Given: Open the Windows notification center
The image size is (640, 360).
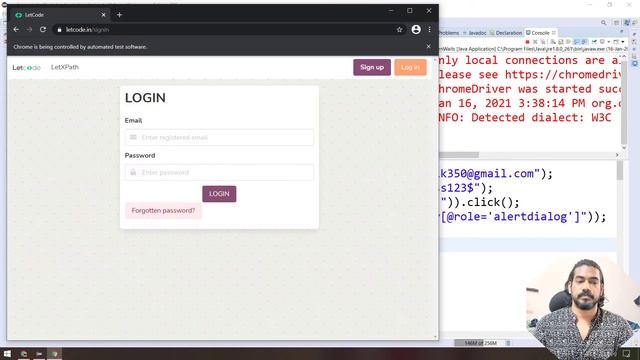Looking at the screenshot, I should 626,353.
